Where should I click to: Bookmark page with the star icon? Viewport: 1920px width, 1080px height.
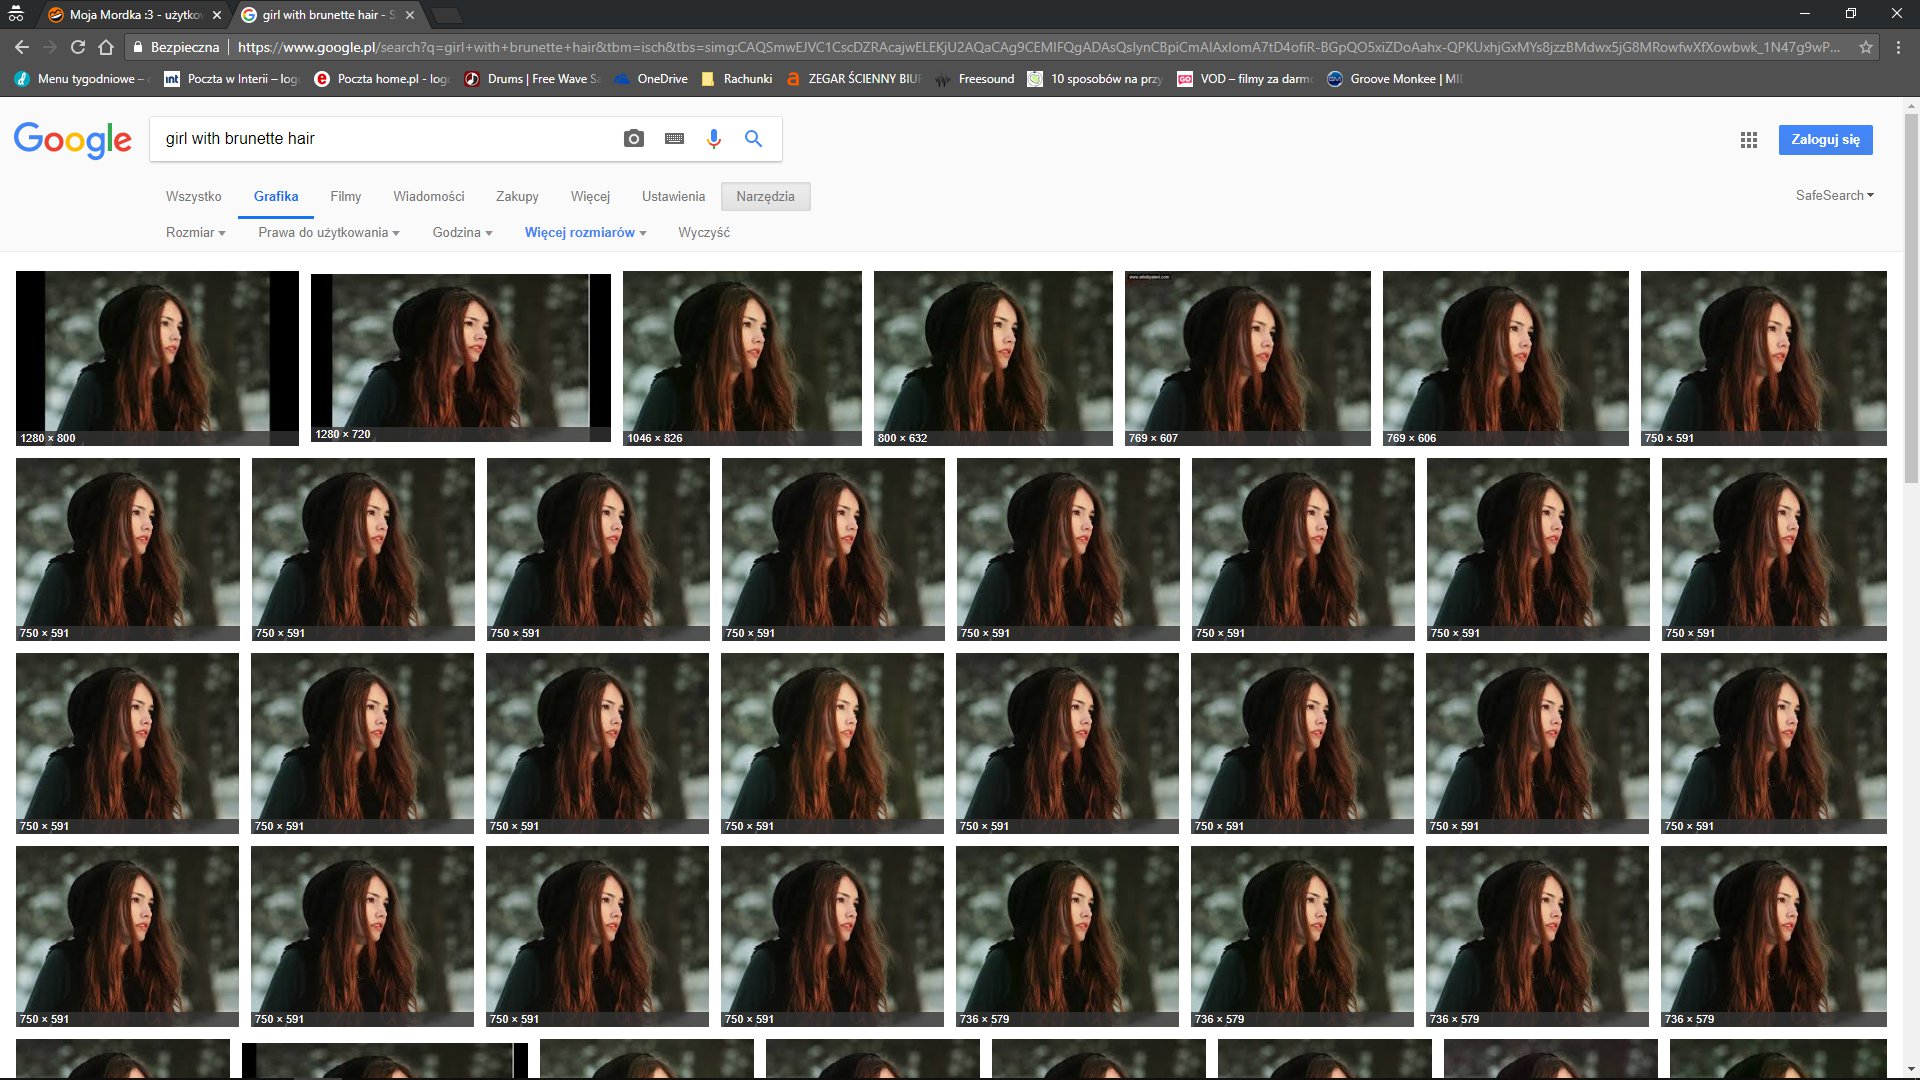pyautogui.click(x=1866, y=47)
